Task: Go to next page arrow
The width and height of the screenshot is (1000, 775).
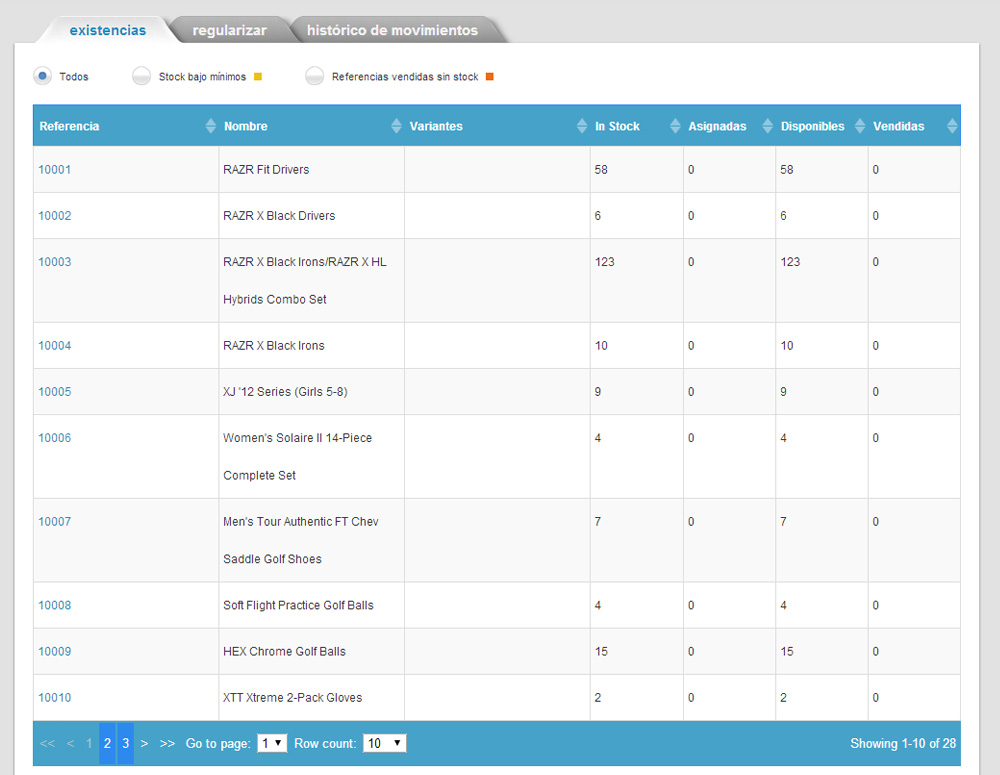Action: (145, 743)
